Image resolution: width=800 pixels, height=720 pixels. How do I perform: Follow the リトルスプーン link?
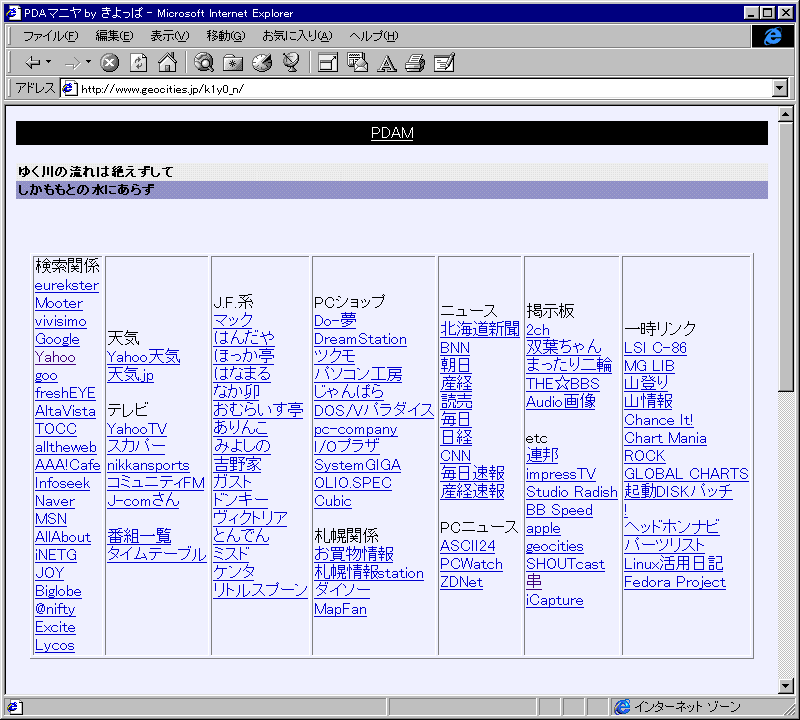(x=260, y=590)
